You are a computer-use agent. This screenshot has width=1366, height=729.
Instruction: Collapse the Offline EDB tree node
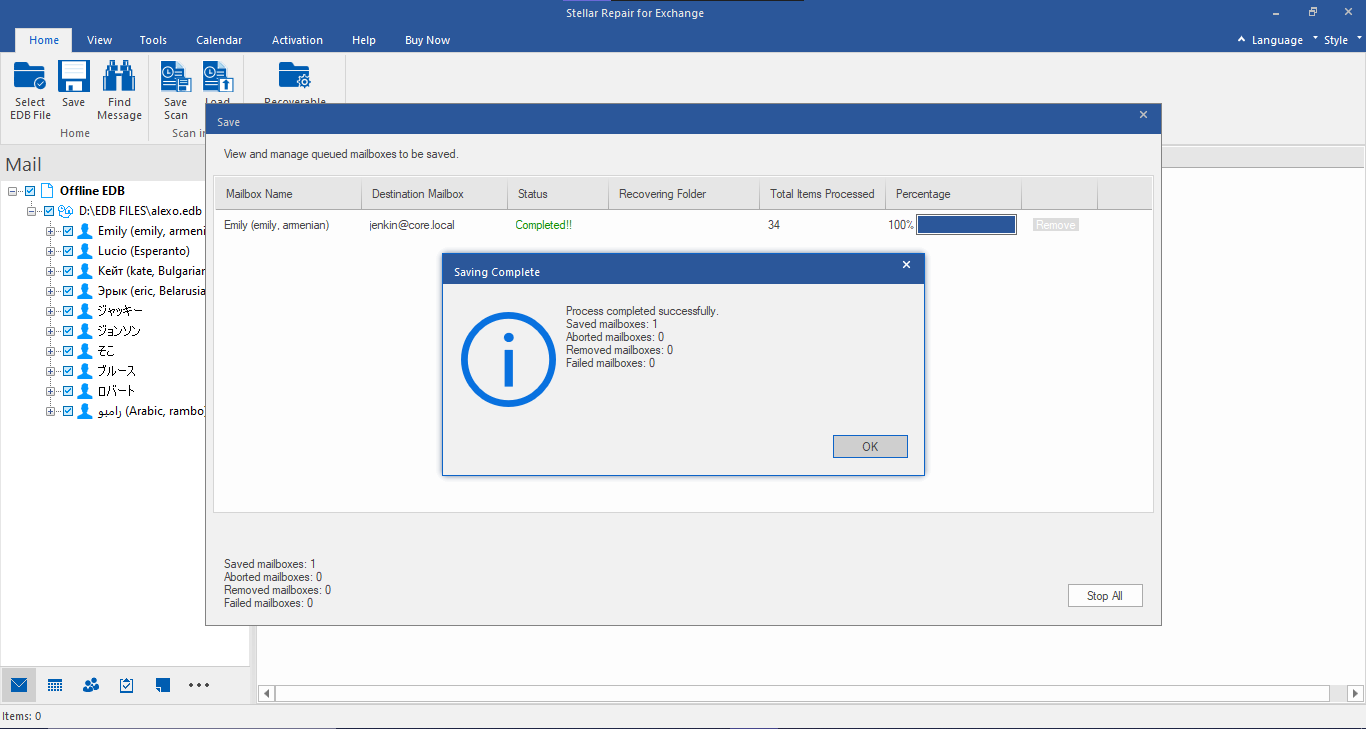[13, 191]
